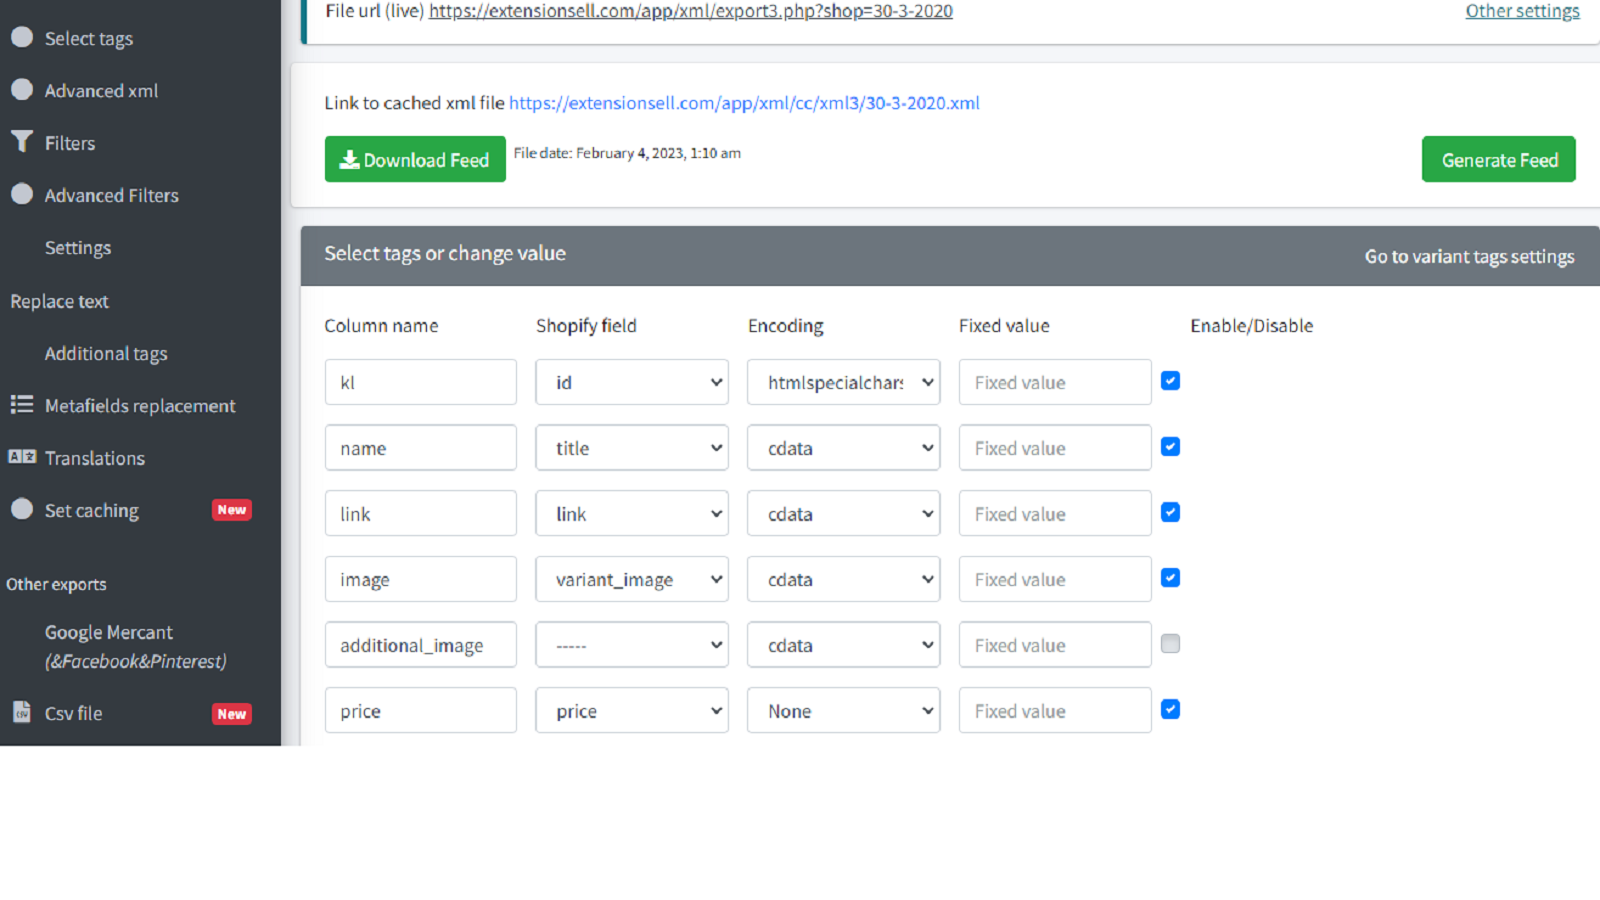Open the htmlspecialchars encoding dropdown
This screenshot has width=1600, height=900.
click(843, 383)
